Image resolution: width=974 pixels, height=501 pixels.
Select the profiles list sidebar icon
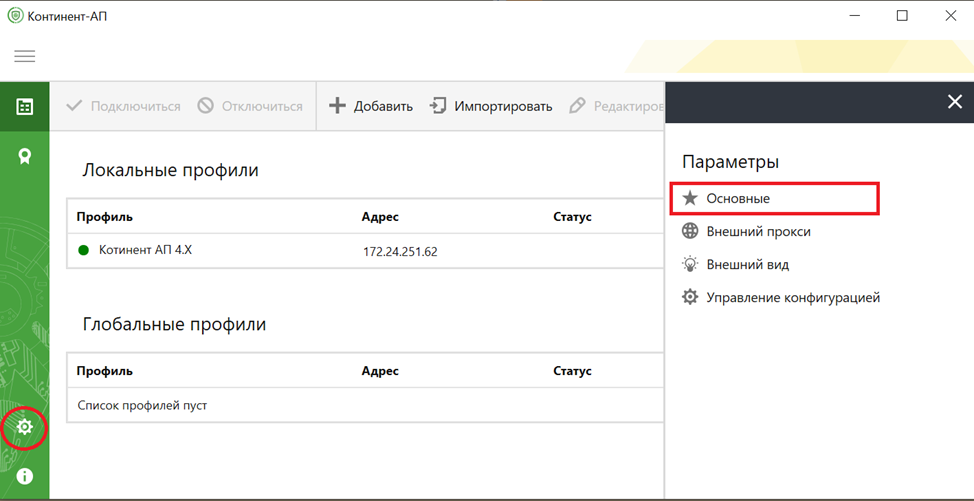(25, 107)
